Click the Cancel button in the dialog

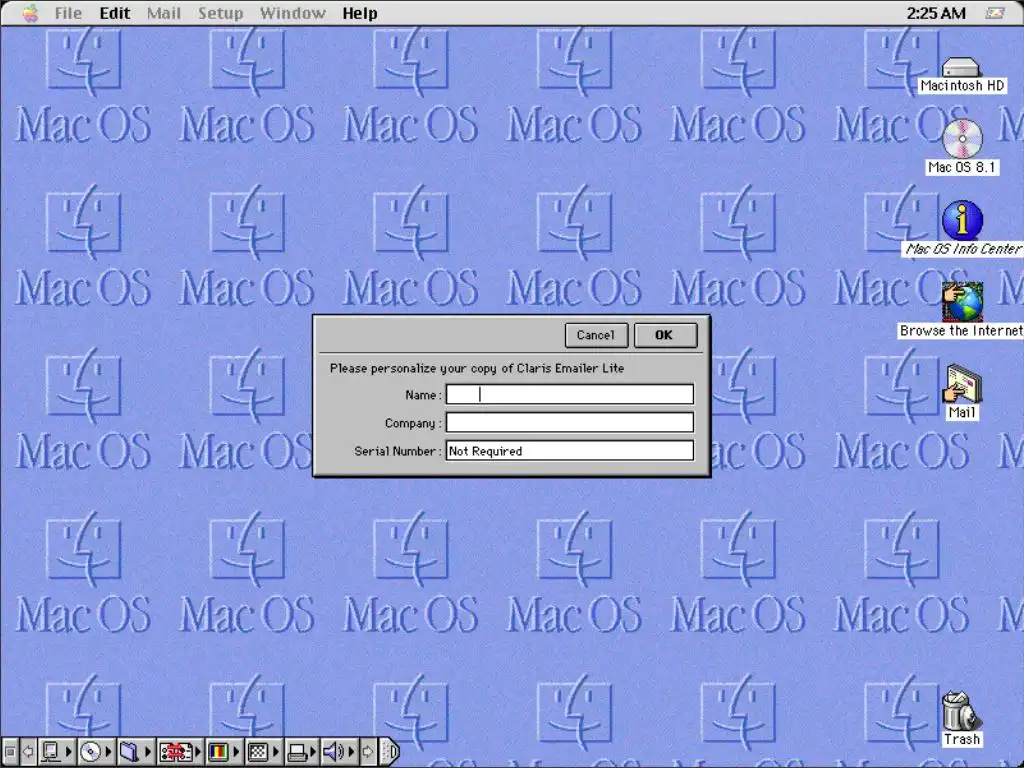click(x=596, y=335)
